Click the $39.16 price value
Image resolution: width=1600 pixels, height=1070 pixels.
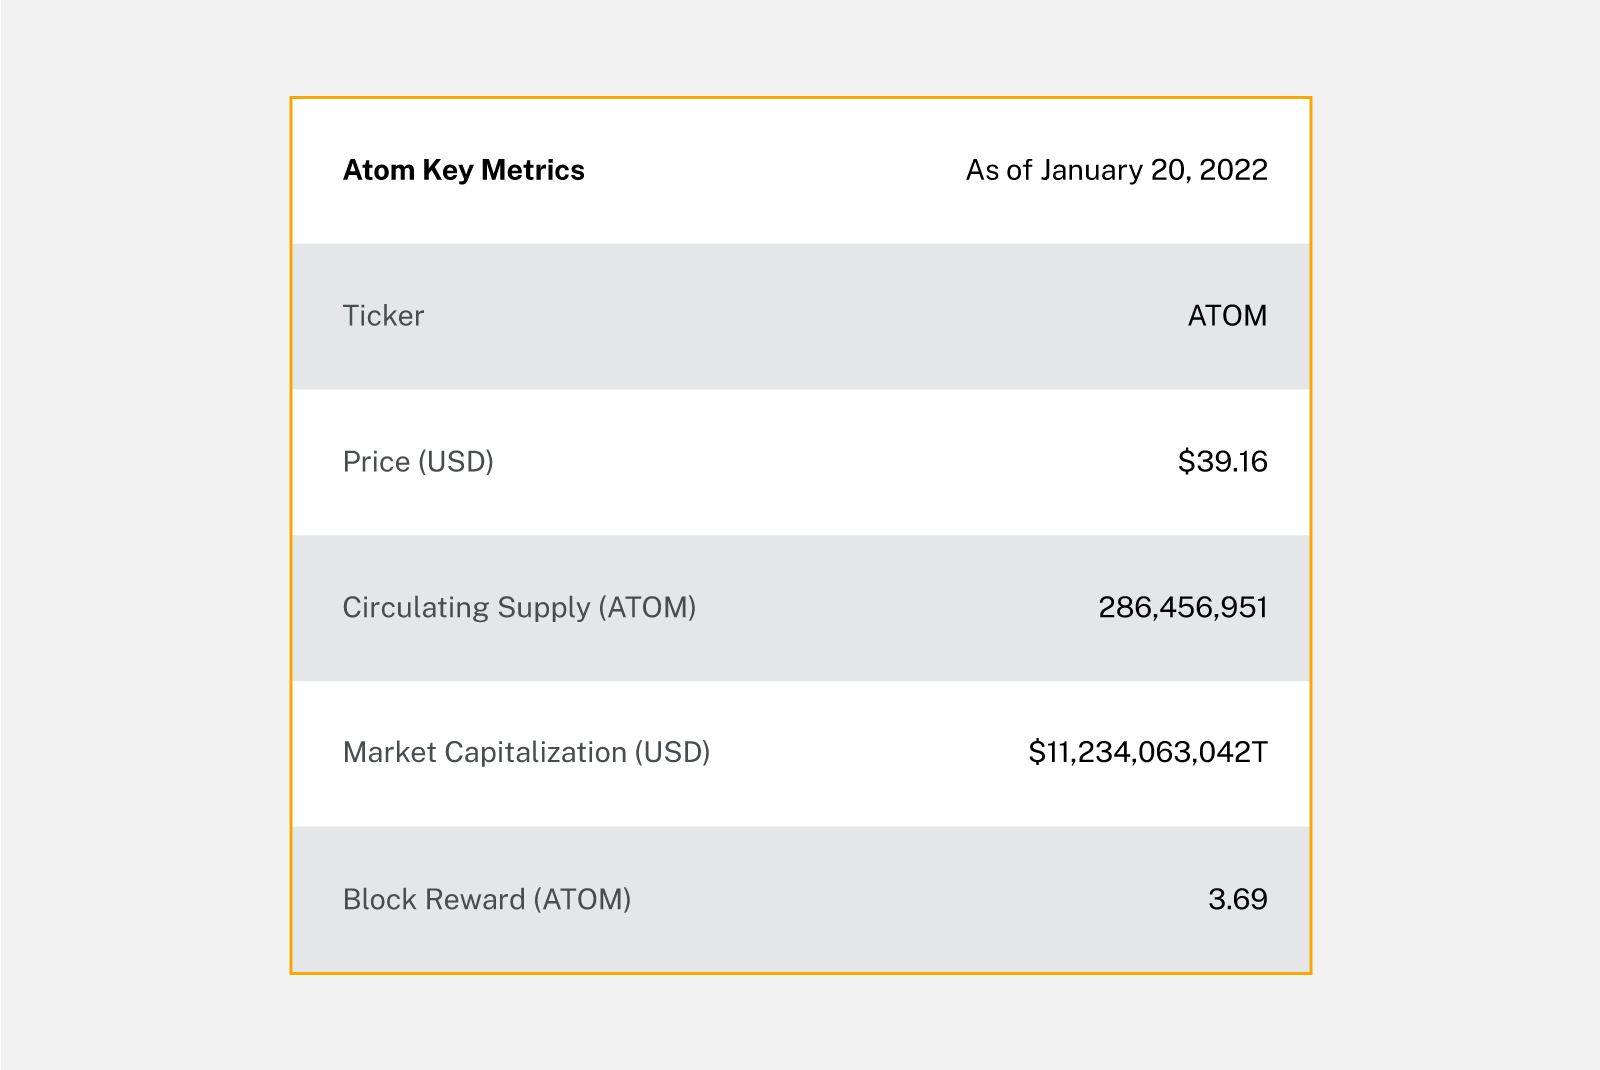coord(1222,462)
